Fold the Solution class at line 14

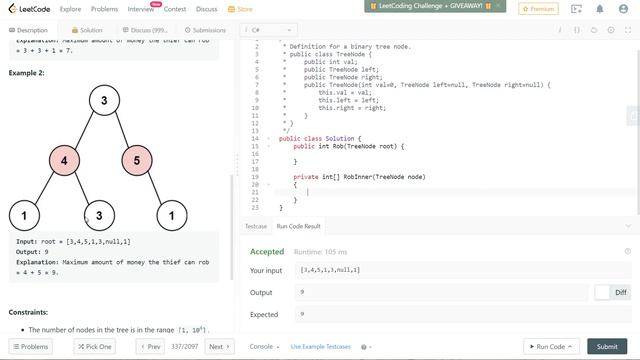click(269, 138)
